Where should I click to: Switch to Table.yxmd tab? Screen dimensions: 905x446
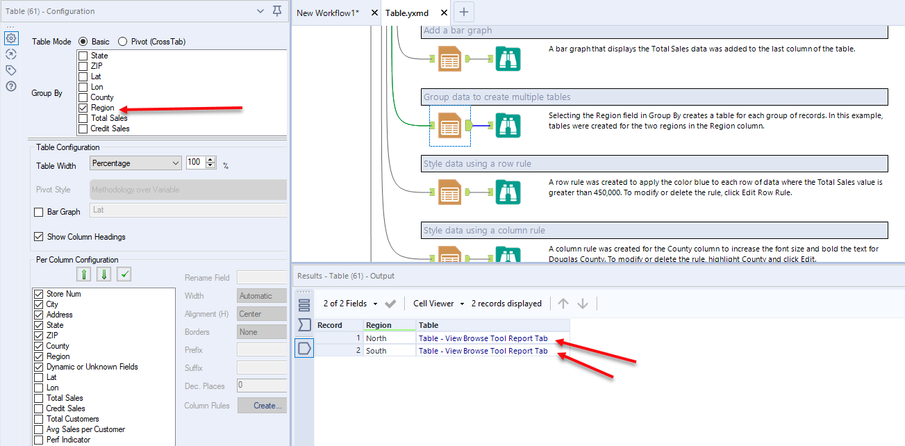[407, 13]
